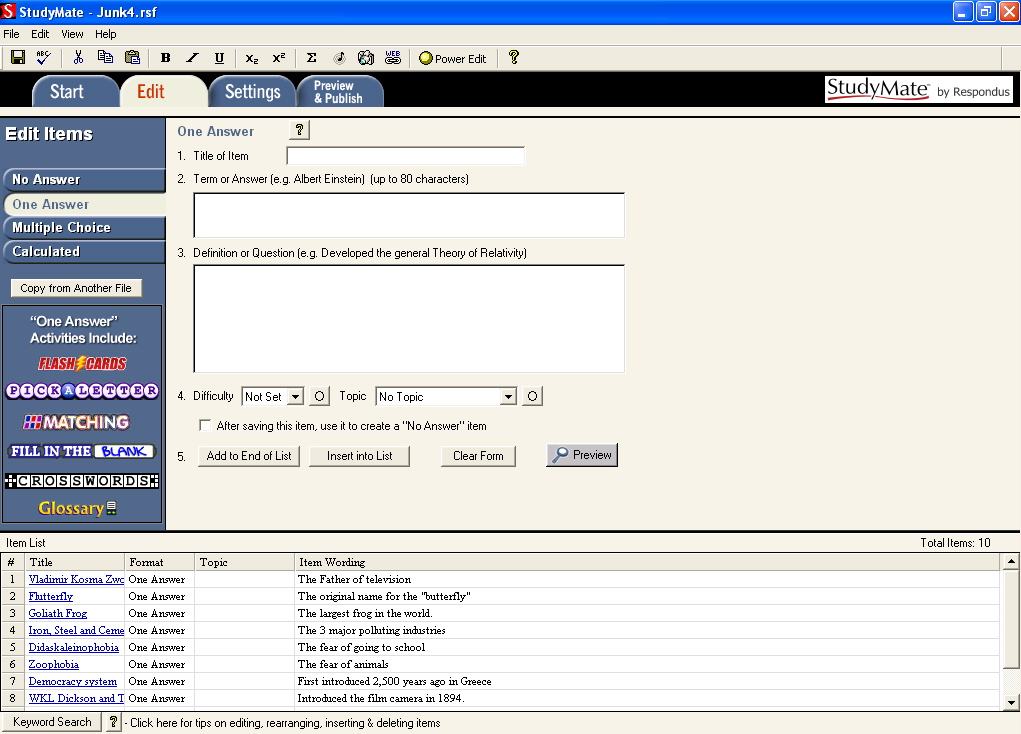The height and width of the screenshot is (734, 1021).
Task: Click the Title of Item input field
Action: 406,156
